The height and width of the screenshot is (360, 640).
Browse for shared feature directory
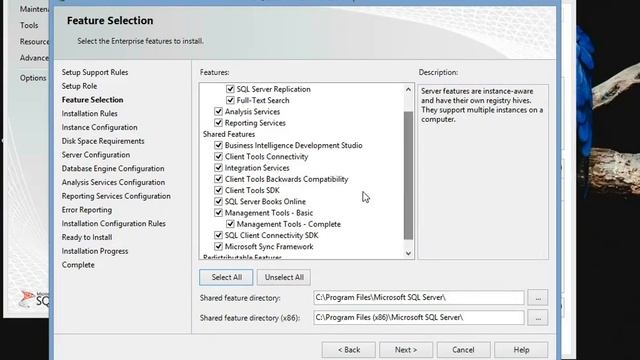click(538, 298)
